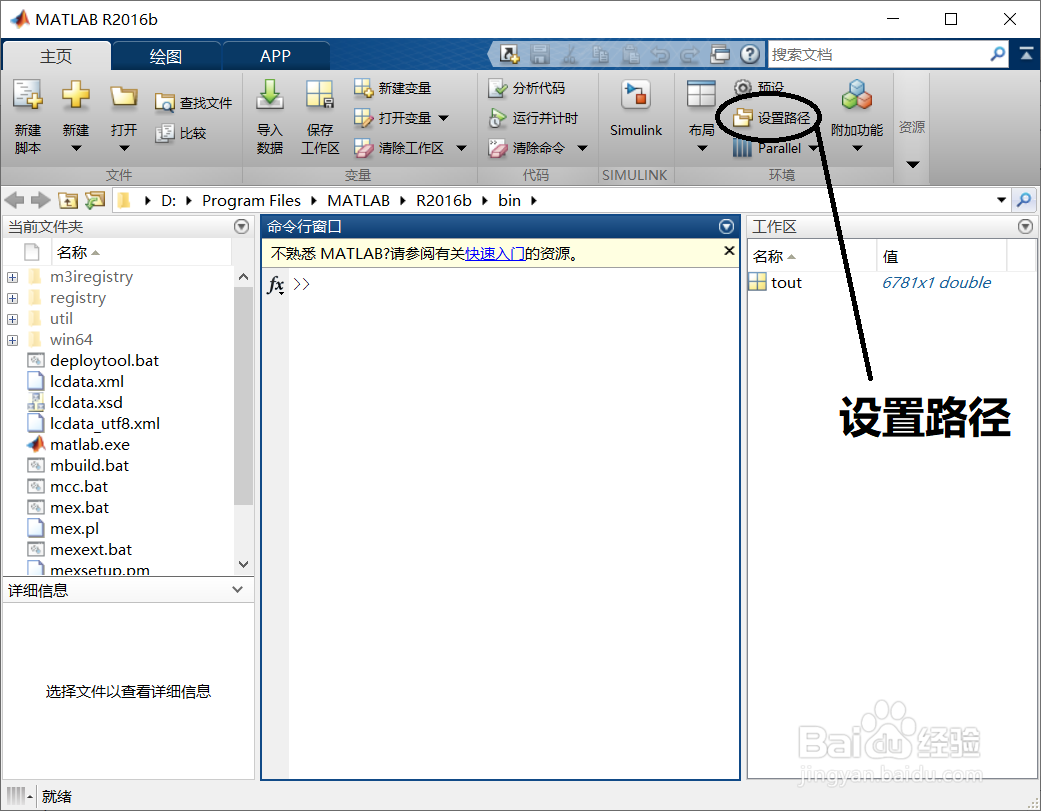Click the yellow plus New (新建) icon
Image resolution: width=1041 pixels, height=811 pixels.
point(76,95)
